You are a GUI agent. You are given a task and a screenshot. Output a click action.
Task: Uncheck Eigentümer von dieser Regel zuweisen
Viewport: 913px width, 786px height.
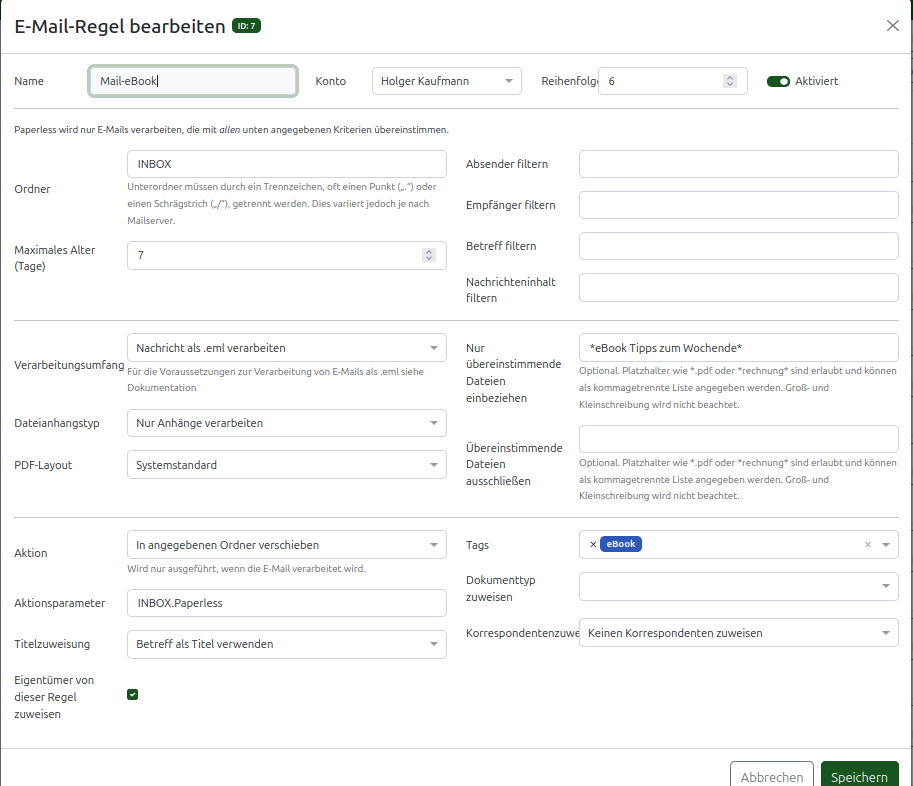point(133,695)
